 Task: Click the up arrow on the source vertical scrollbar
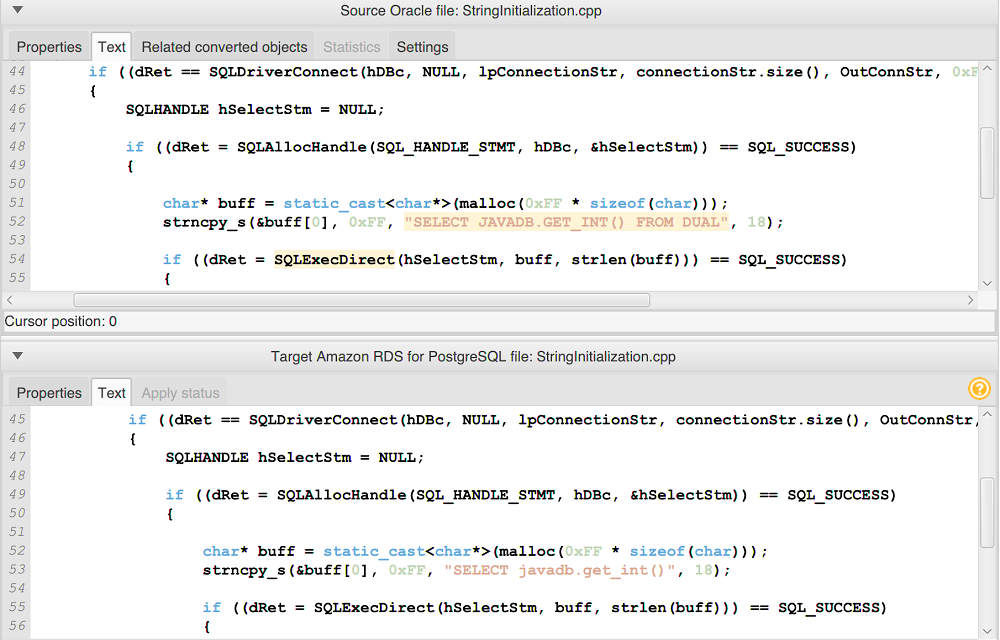(x=989, y=68)
